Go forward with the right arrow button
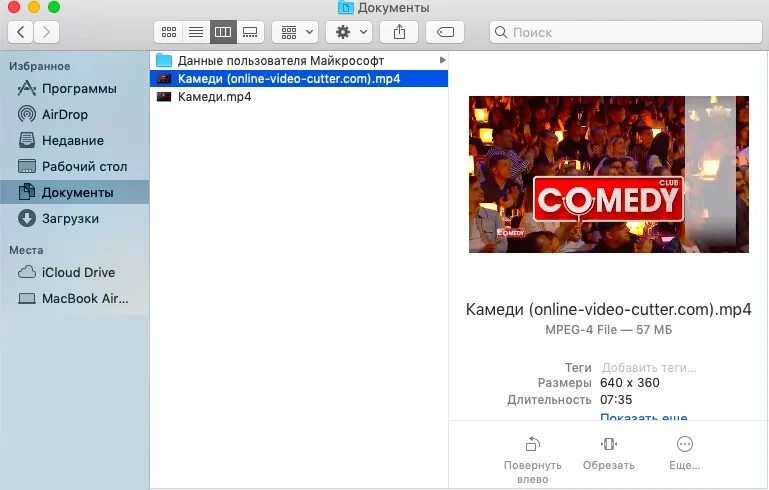The width and height of the screenshot is (769, 490). point(46,32)
